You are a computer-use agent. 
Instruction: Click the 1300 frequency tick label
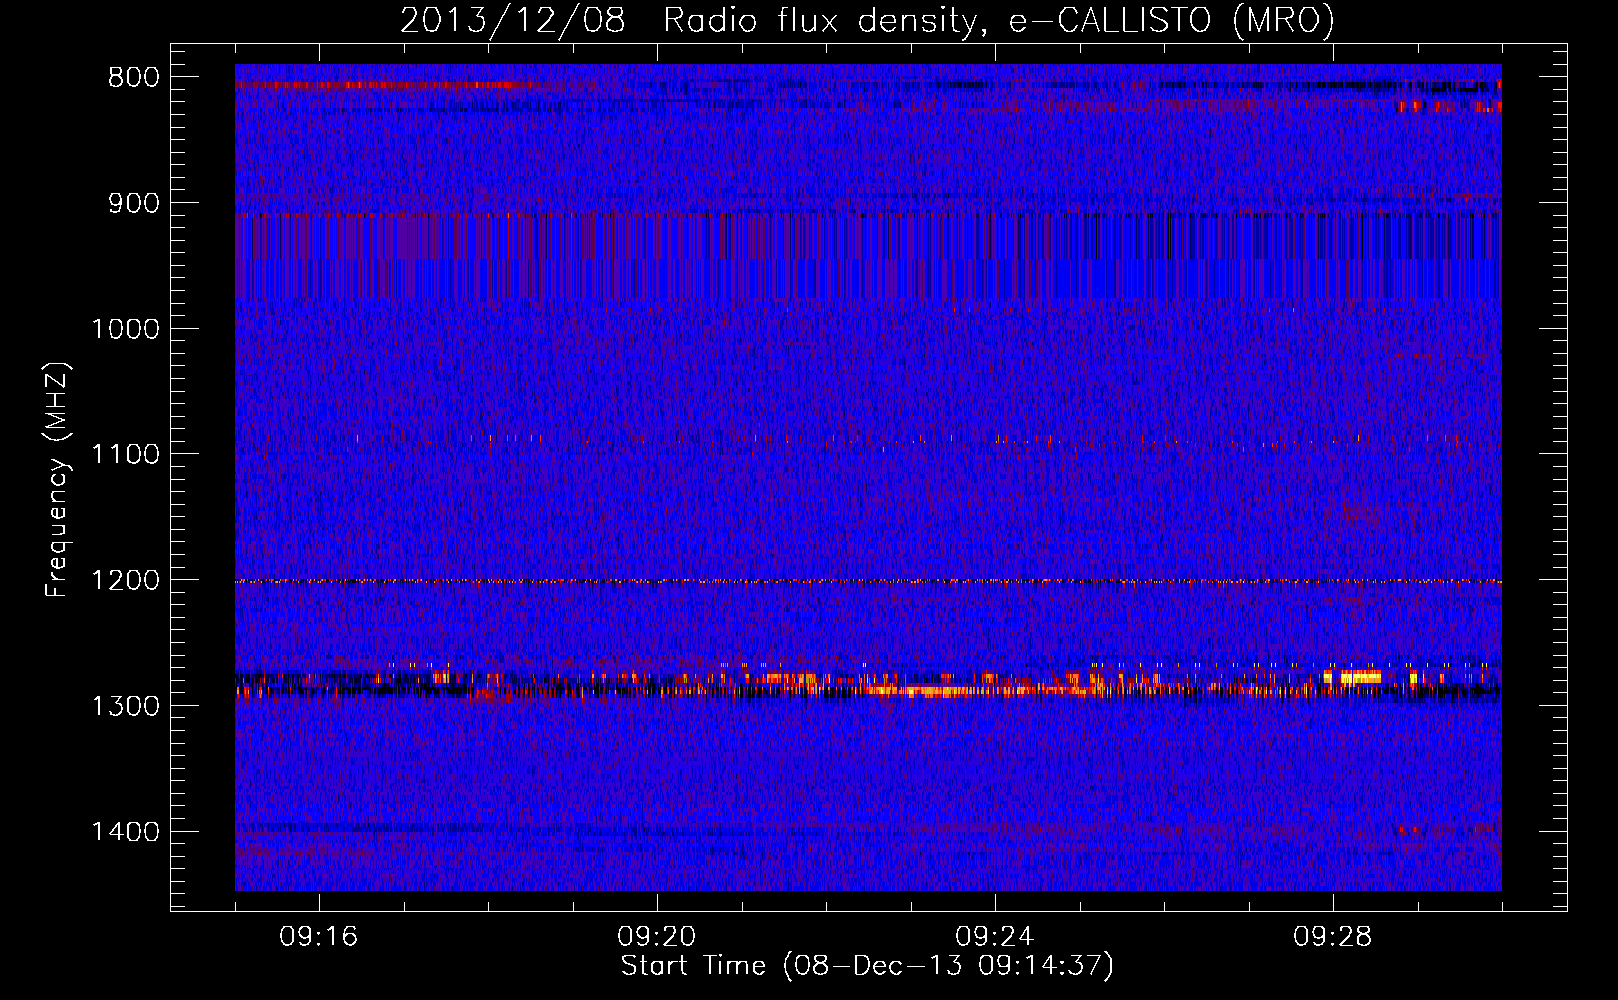[x=125, y=706]
